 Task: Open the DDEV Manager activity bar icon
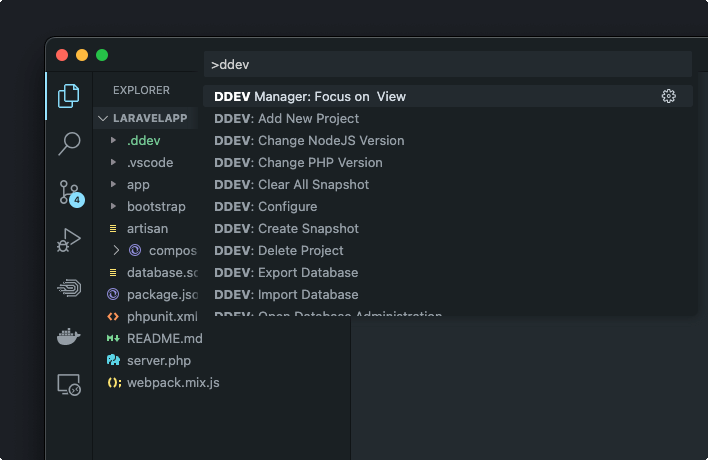[69, 288]
